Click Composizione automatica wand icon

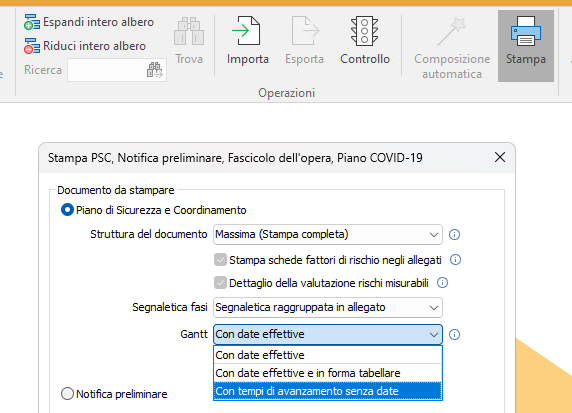click(452, 31)
